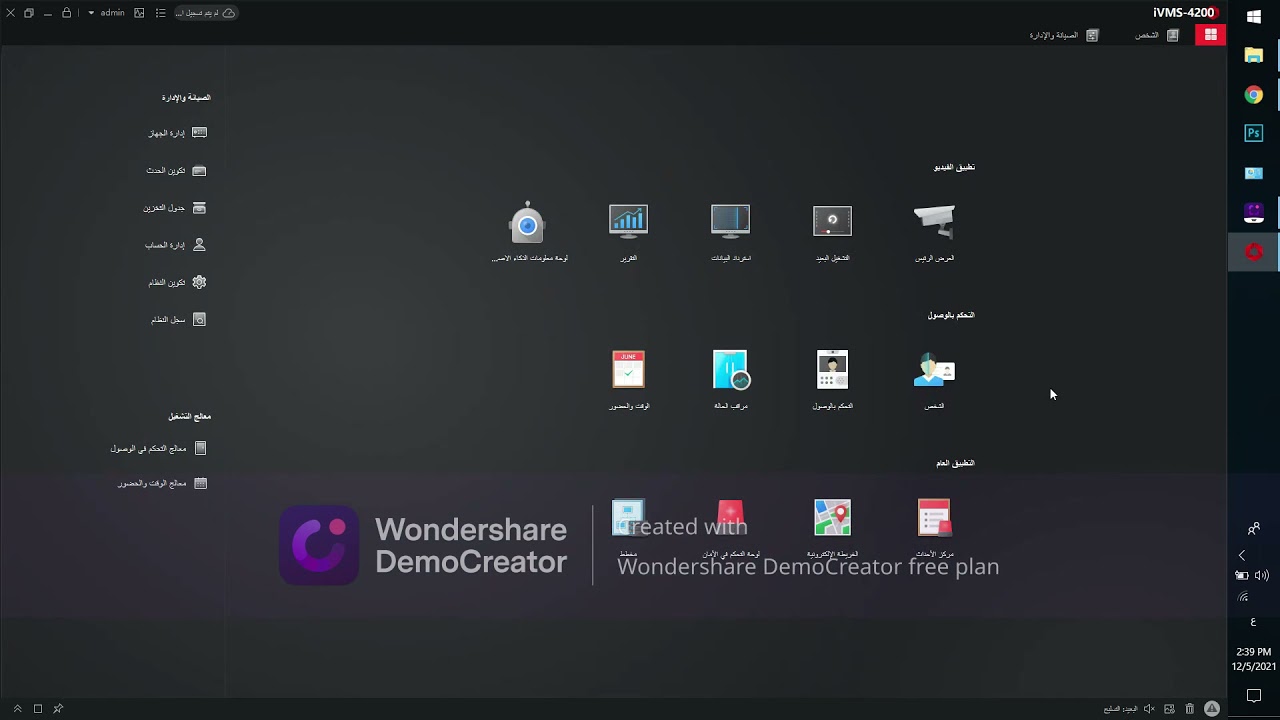Toggle alarm pop-up image icon in status bar
Viewport: 1280px width, 720px height.
point(1169,709)
